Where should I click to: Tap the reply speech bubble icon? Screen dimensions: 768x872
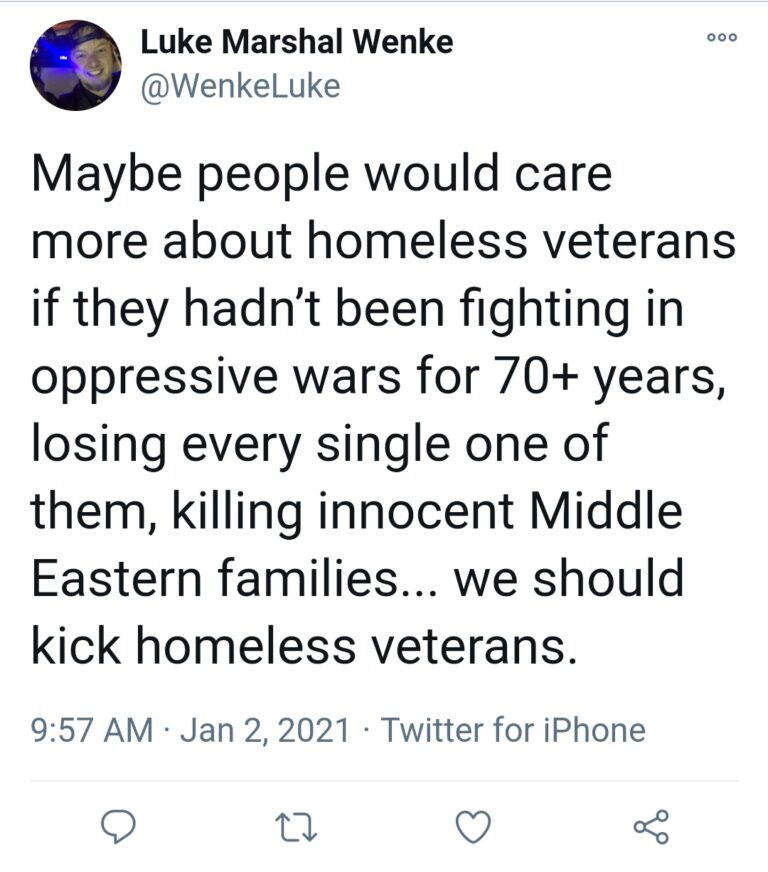[x=119, y=826]
